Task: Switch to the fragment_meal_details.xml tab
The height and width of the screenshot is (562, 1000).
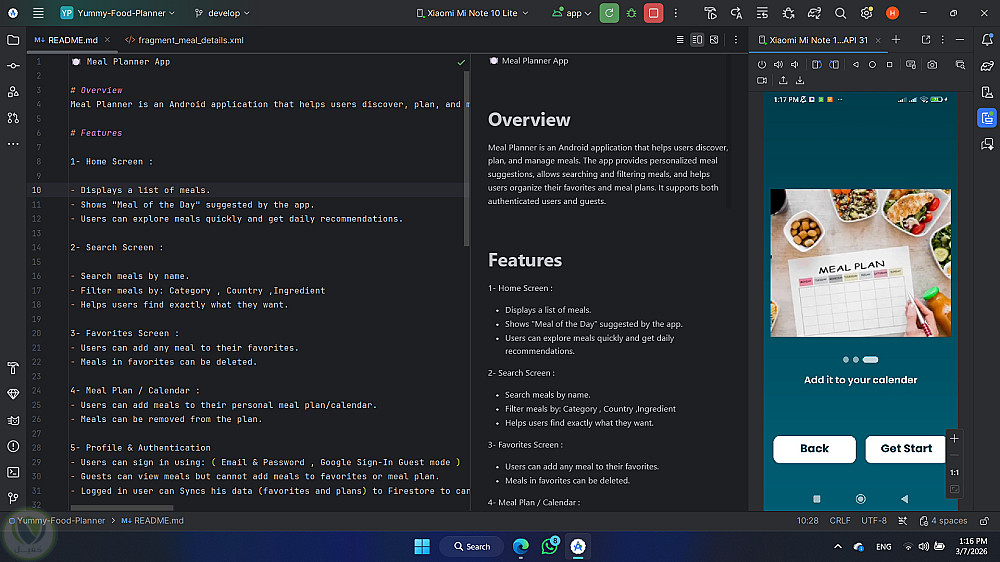Action: (x=184, y=40)
